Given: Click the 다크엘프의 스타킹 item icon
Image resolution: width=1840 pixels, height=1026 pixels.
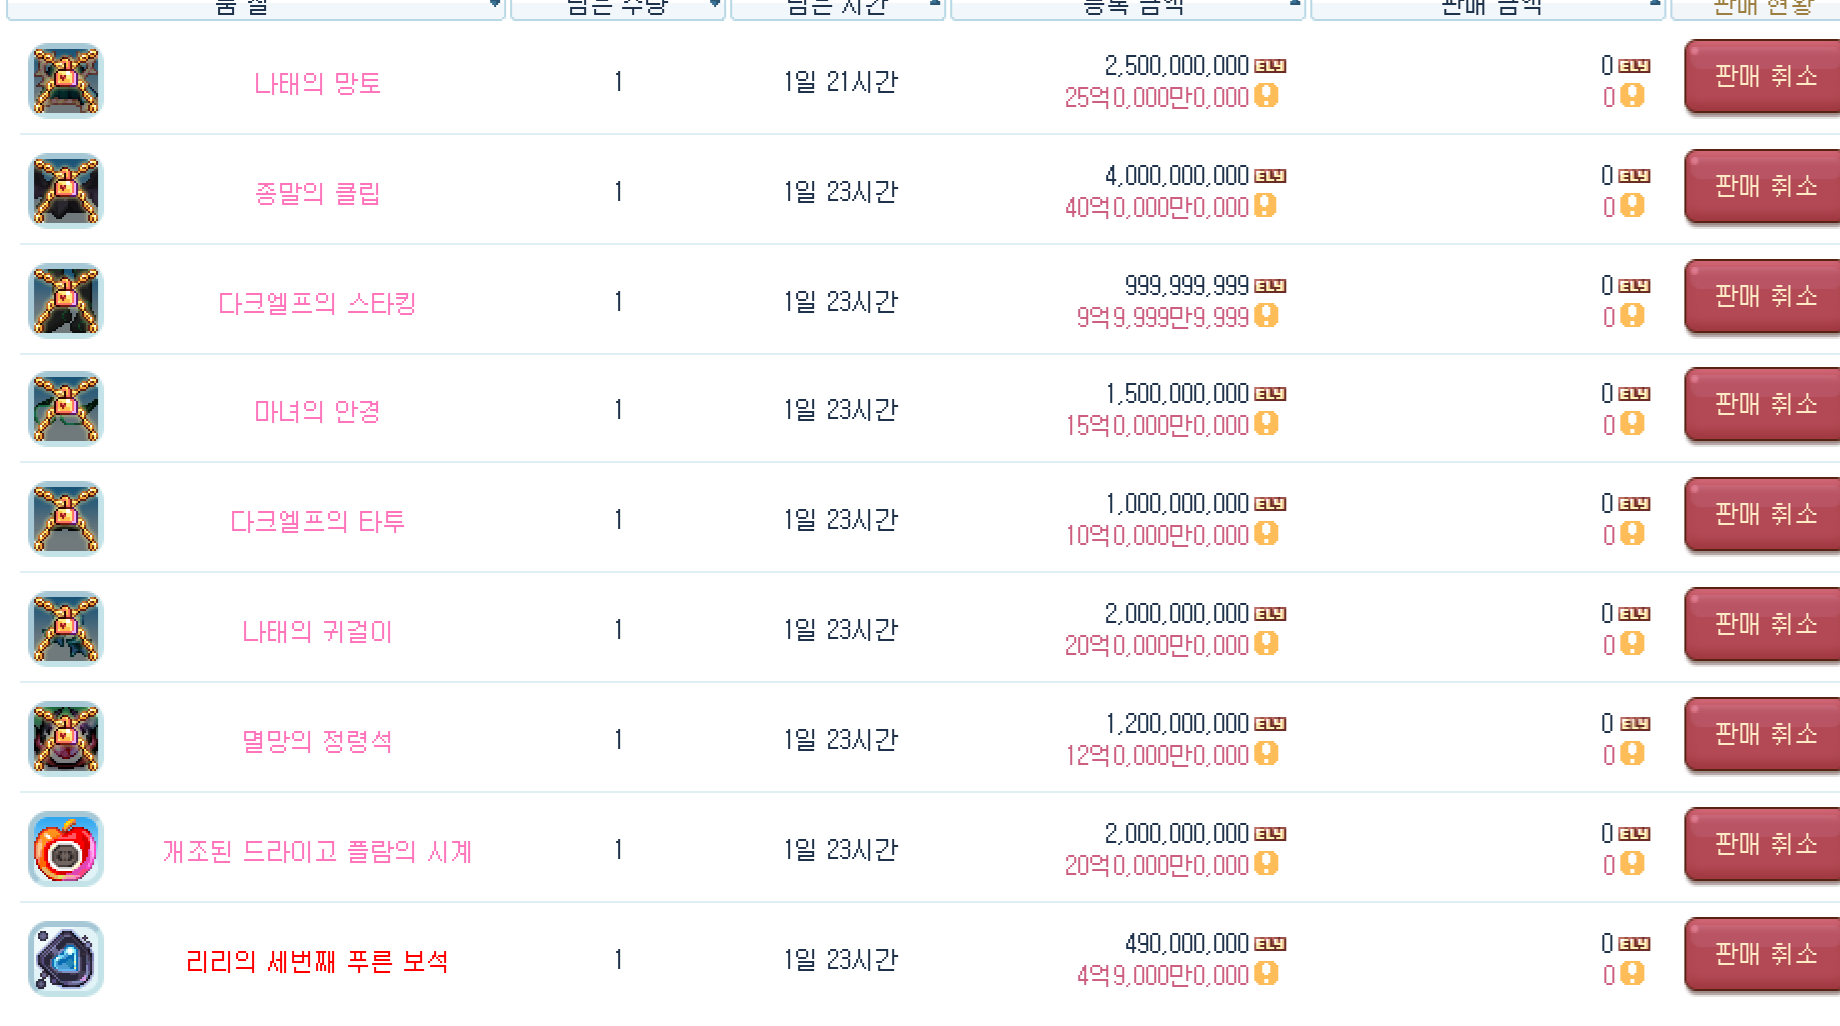Looking at the screenshot, I should pos(66,300).
